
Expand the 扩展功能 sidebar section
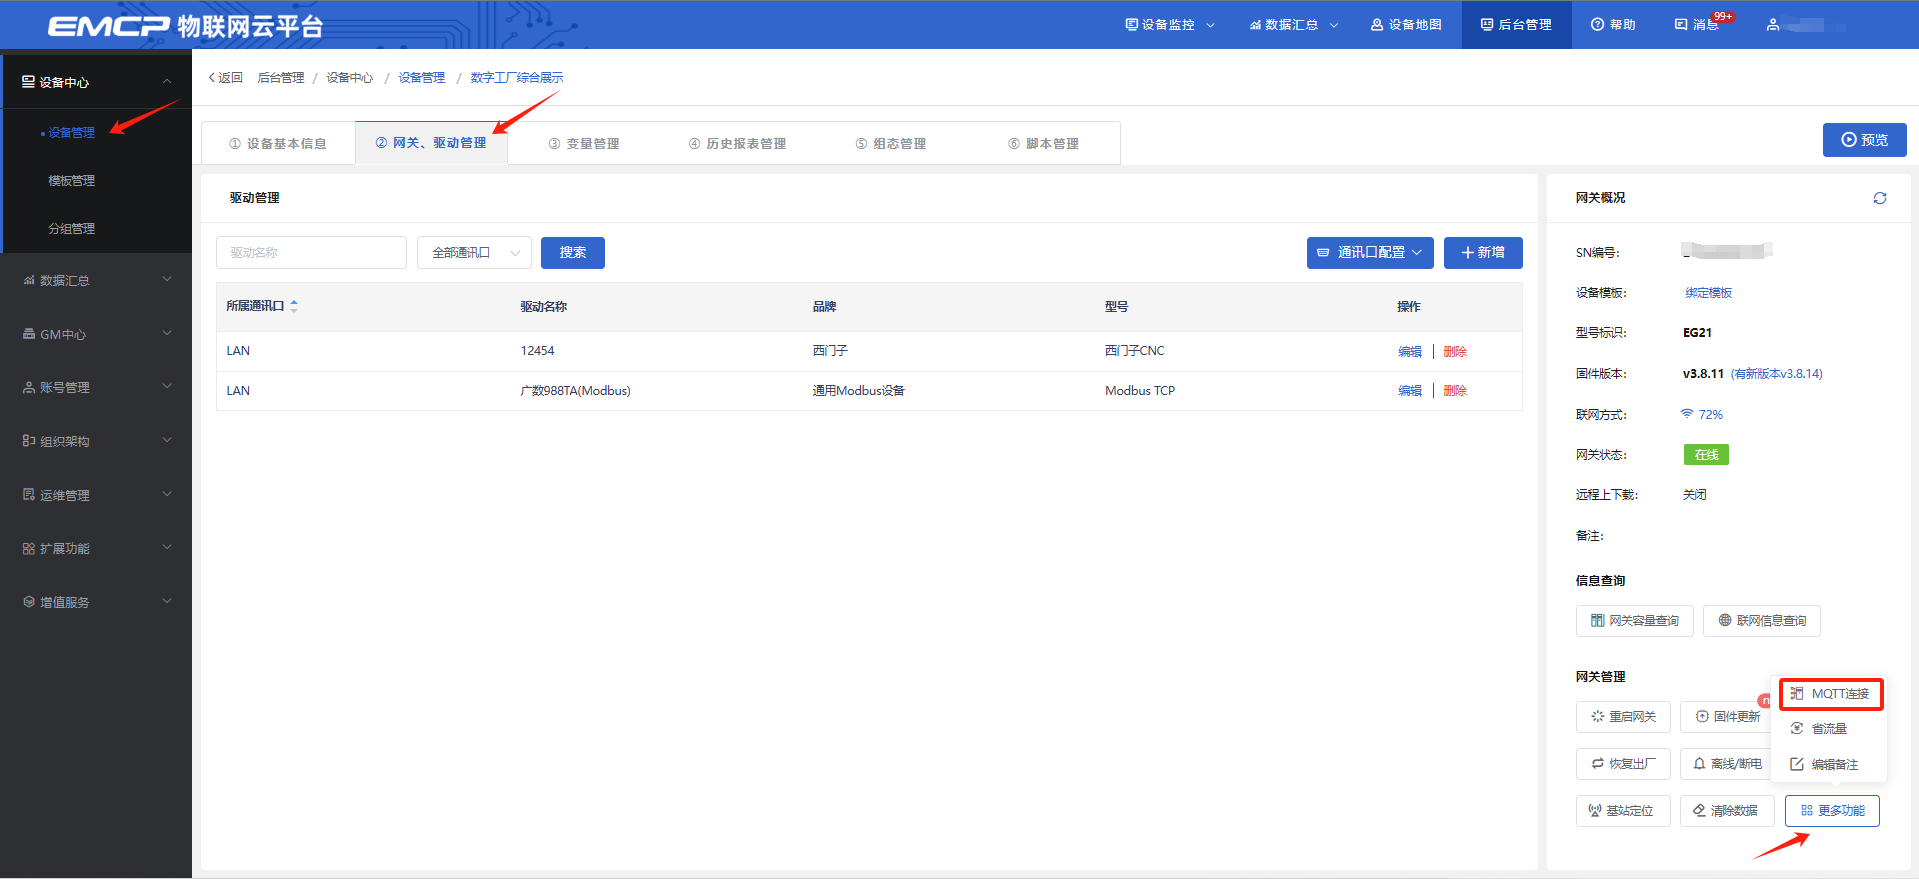coord(96,548)
